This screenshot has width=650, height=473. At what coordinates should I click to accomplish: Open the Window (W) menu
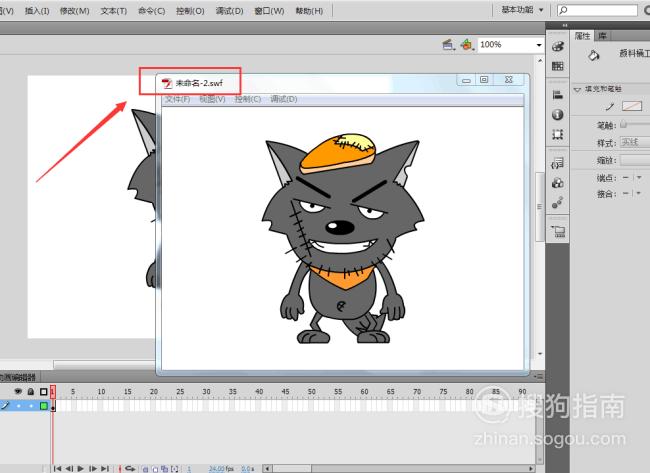[269, 11]
